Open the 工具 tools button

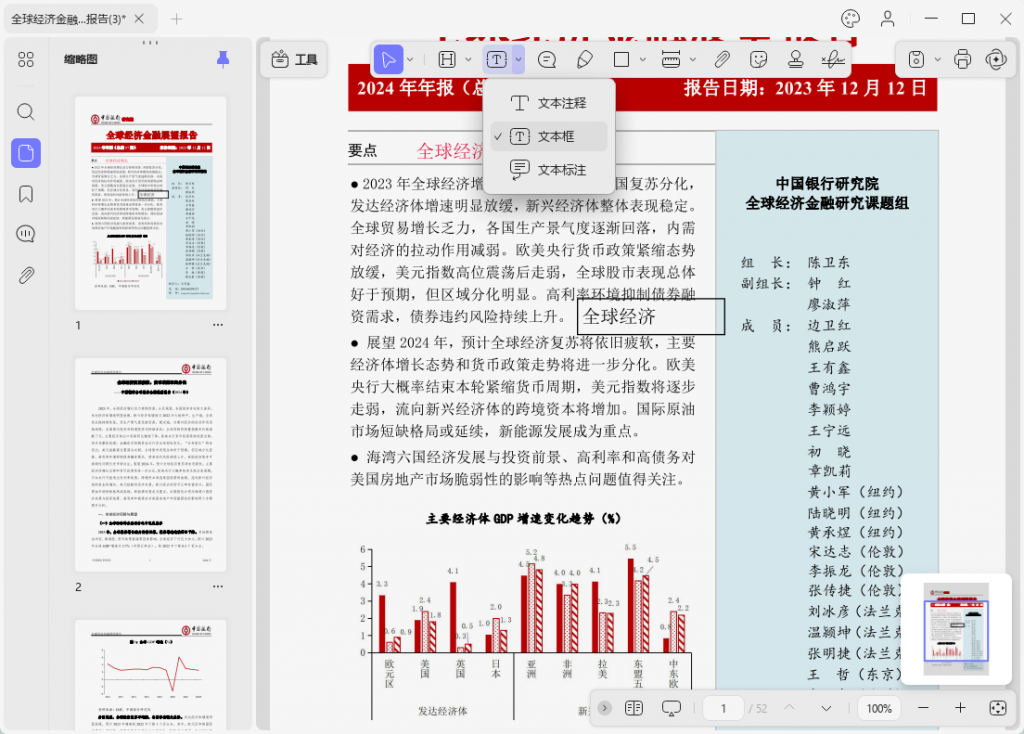coord(294,60)
